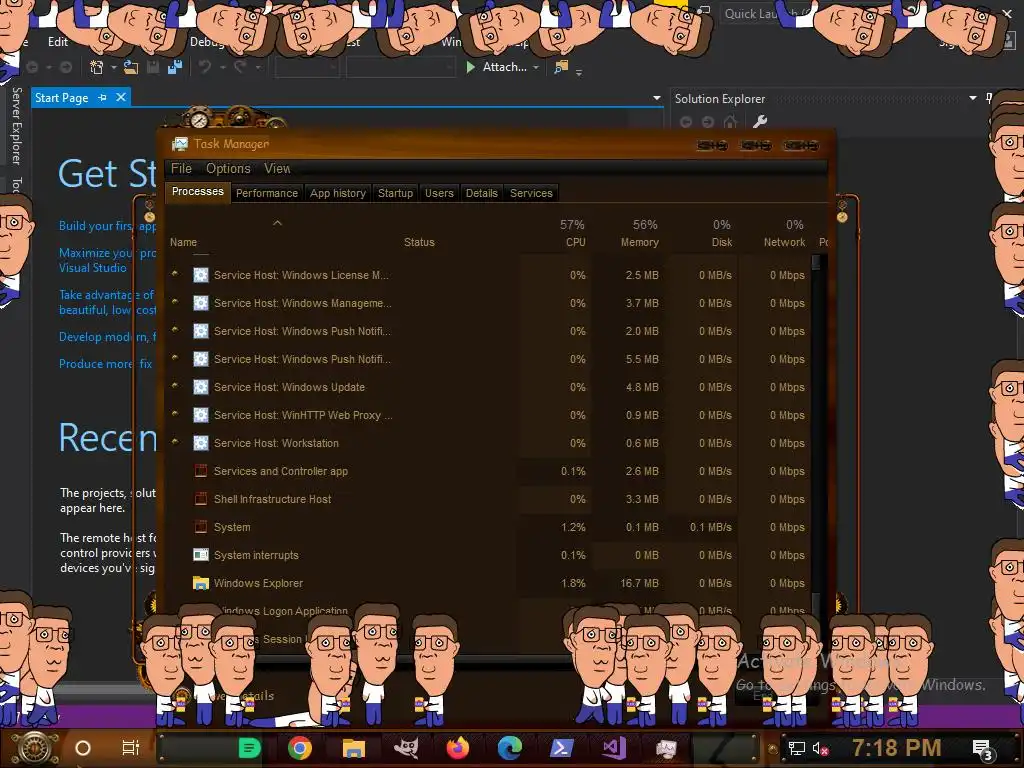Screen dimensions: 1024x768
Task: Open Solution Explorer window options dropdown
Action: coord(972,98)
